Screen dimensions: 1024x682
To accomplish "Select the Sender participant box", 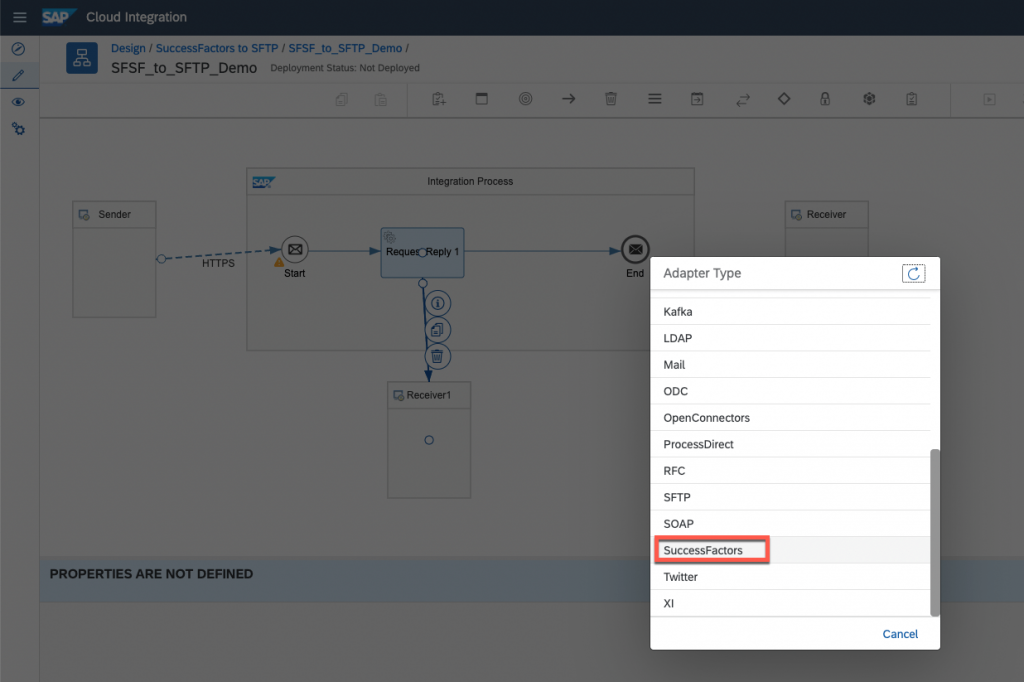I will [114, 259].
